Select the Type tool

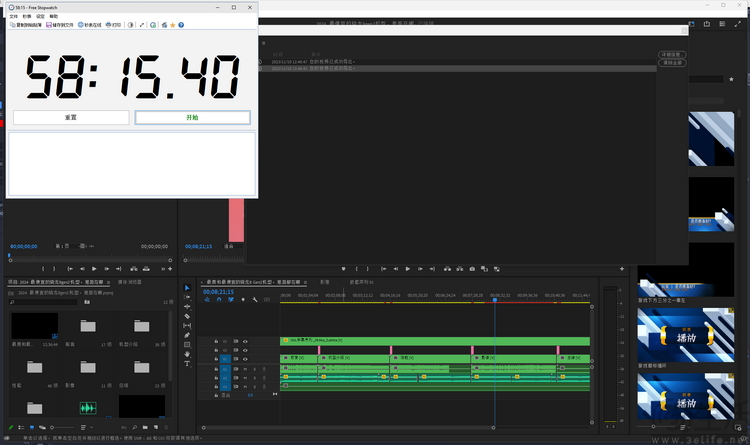pyautogui.click(x=187, y=364)
